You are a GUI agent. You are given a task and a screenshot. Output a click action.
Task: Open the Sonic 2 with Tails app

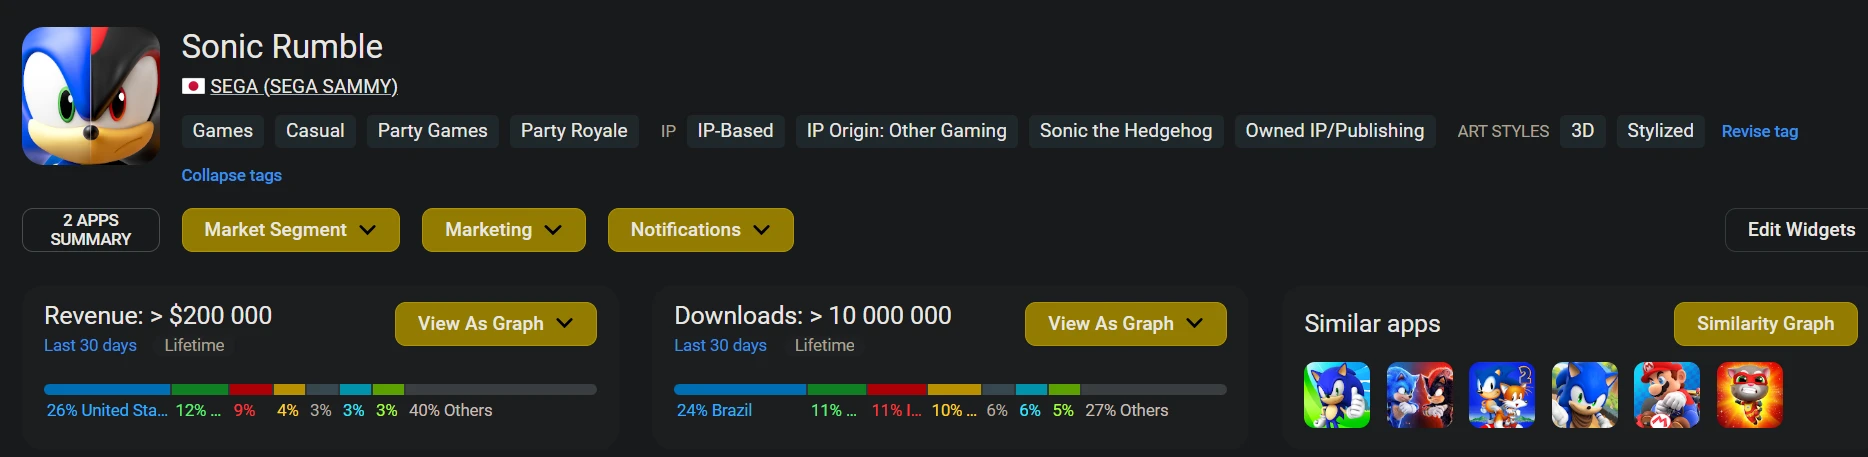pos(1501,395)
